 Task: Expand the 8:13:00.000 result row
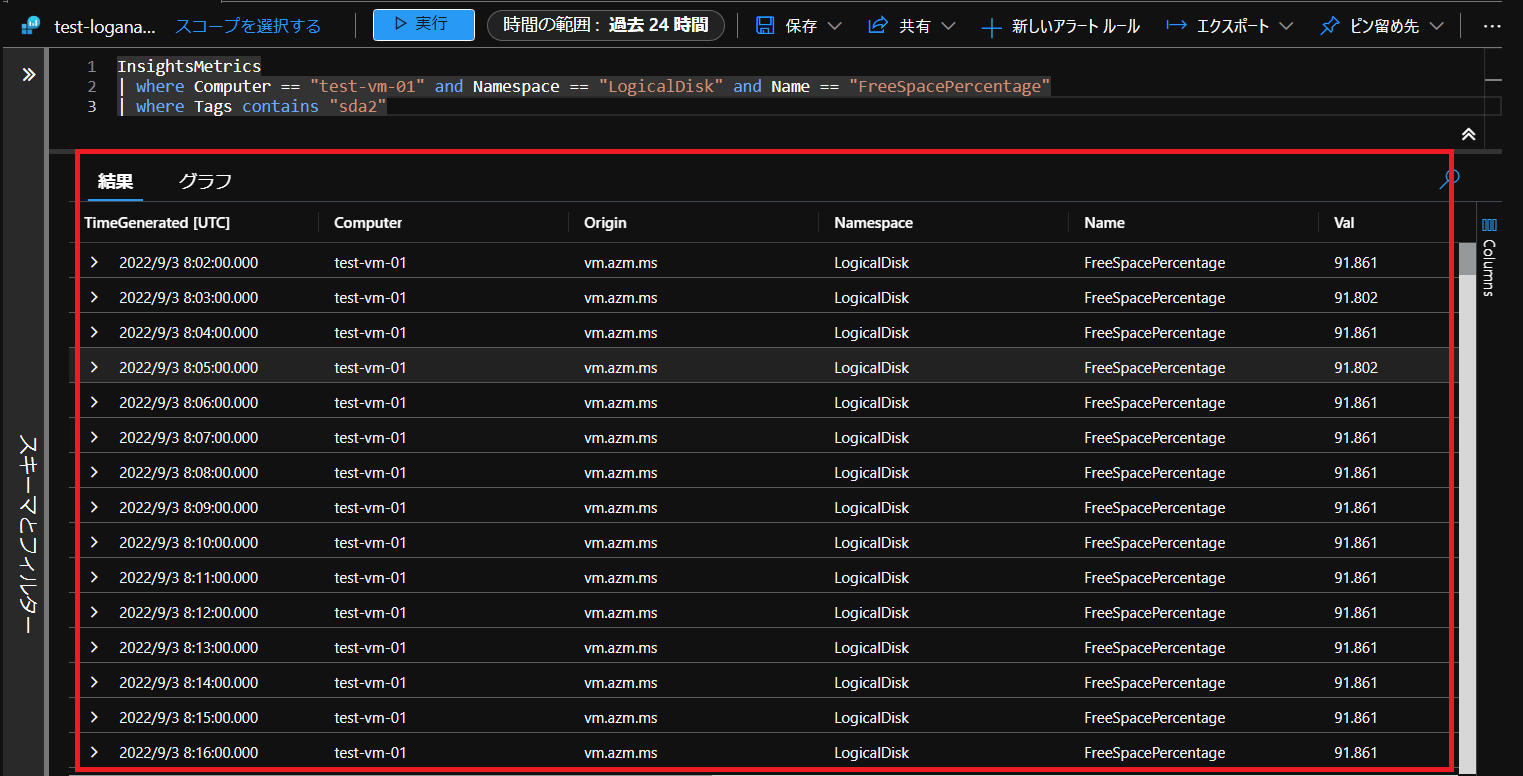pos(95,647)
